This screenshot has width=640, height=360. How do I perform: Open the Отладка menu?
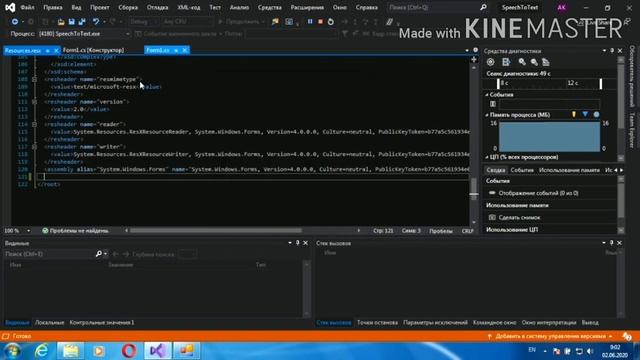point(158,7)
